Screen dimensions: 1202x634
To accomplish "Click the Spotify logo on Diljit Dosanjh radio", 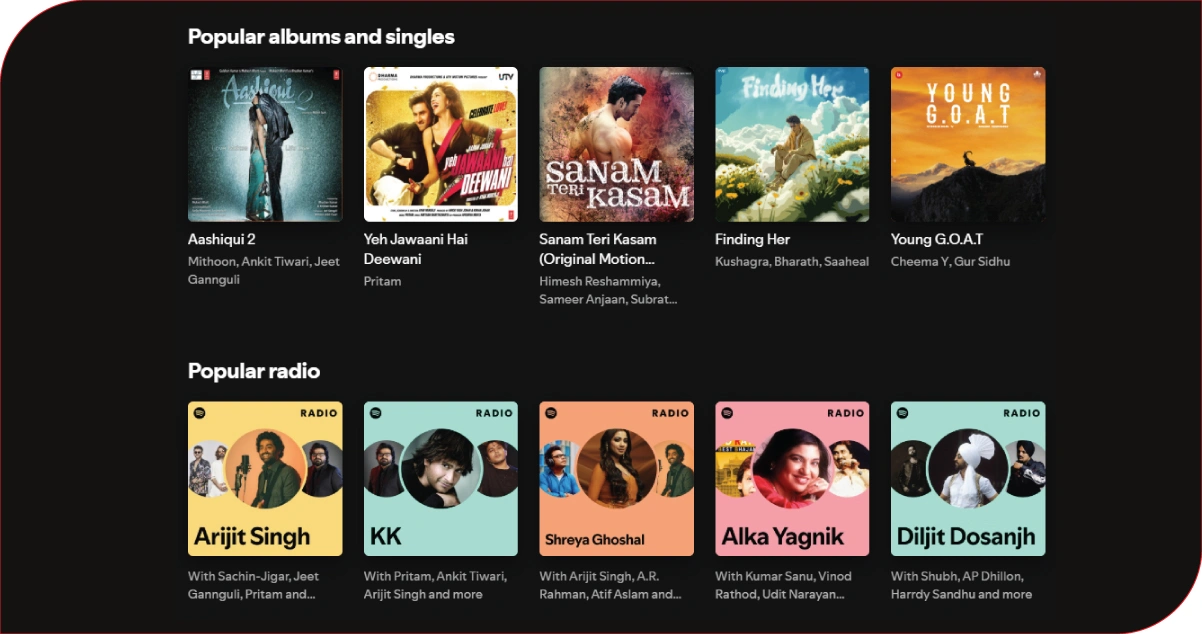I will [x=902, y=413].
